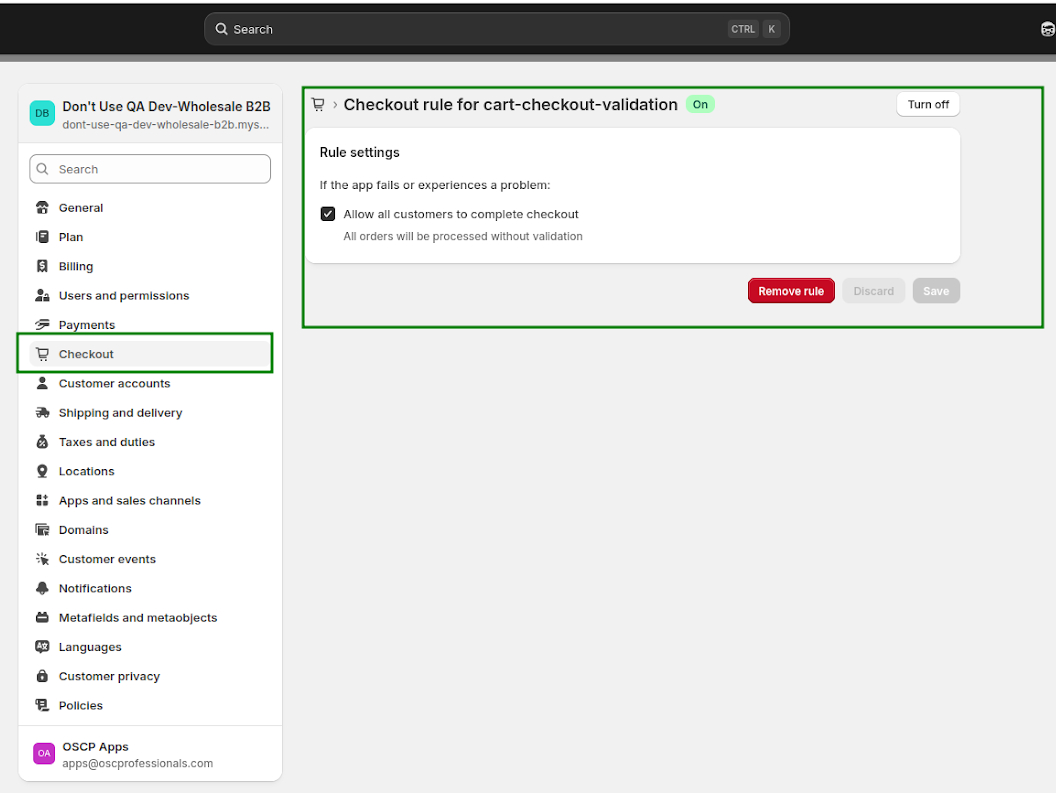Image resolution: width=1056 pixels, height=793 pixels.
Task: Select the Shipping and delivery truck icon
Action: pyautogui.click(x=42, y=412)
